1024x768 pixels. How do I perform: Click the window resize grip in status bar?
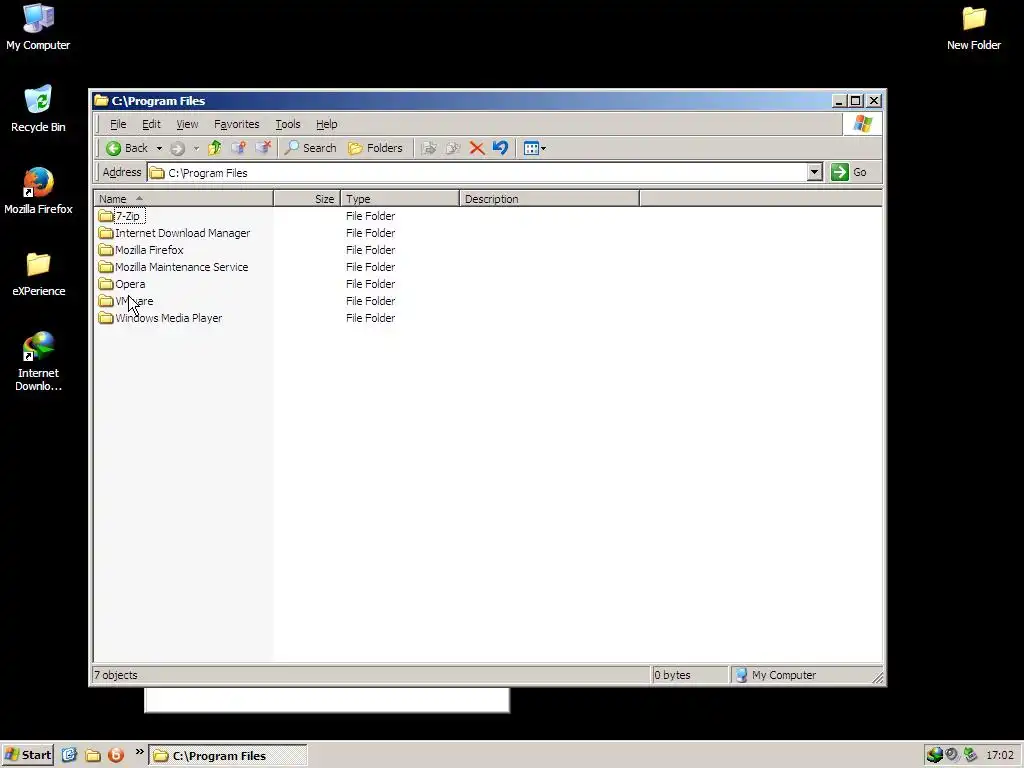pyautogui.click(x=878, y=678)
